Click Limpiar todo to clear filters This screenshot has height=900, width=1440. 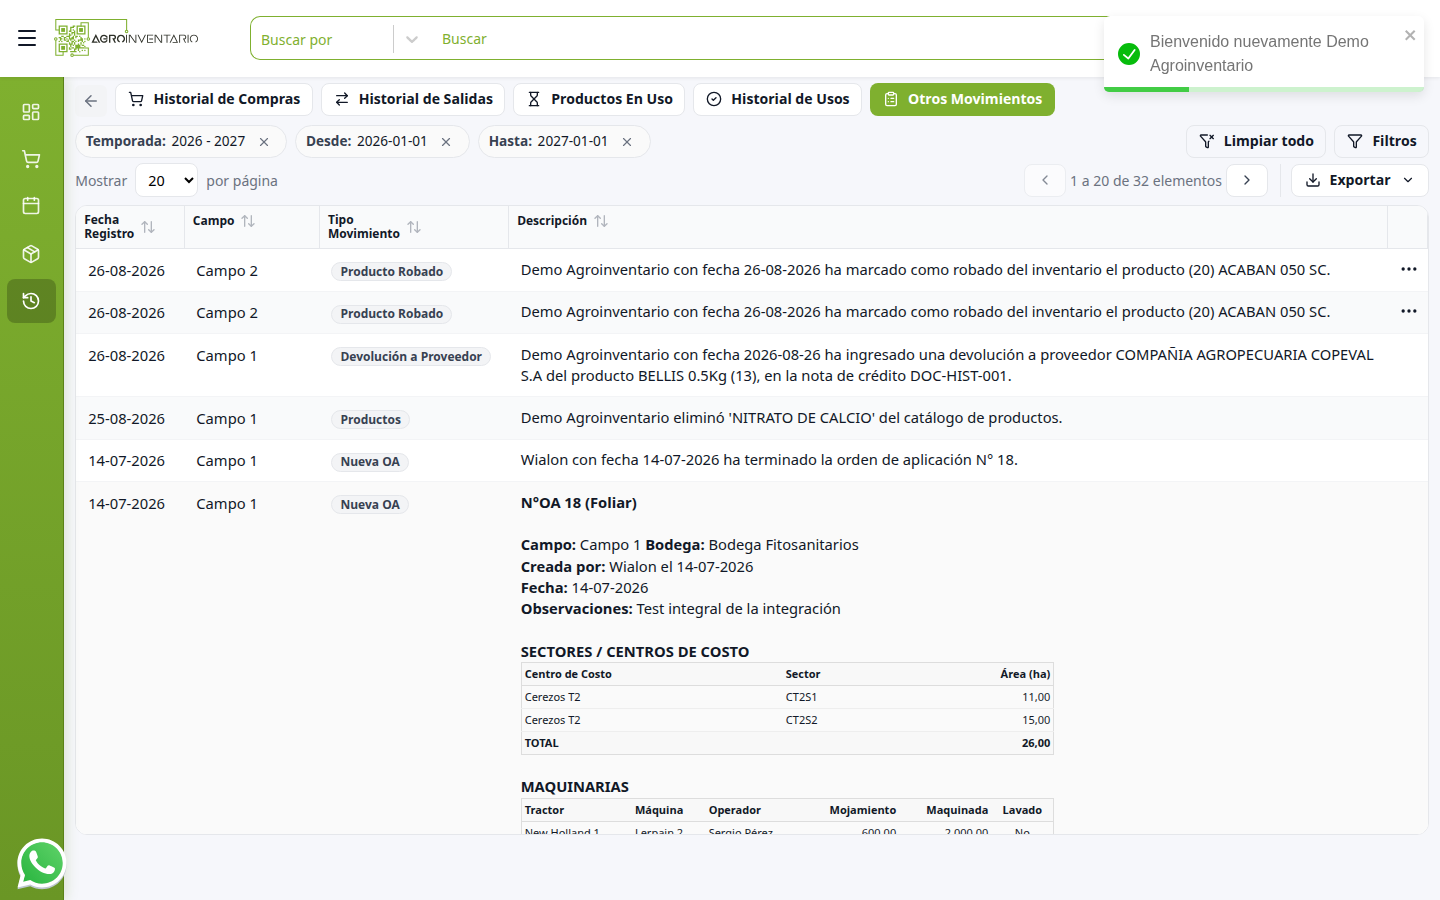click(1256, 142)
